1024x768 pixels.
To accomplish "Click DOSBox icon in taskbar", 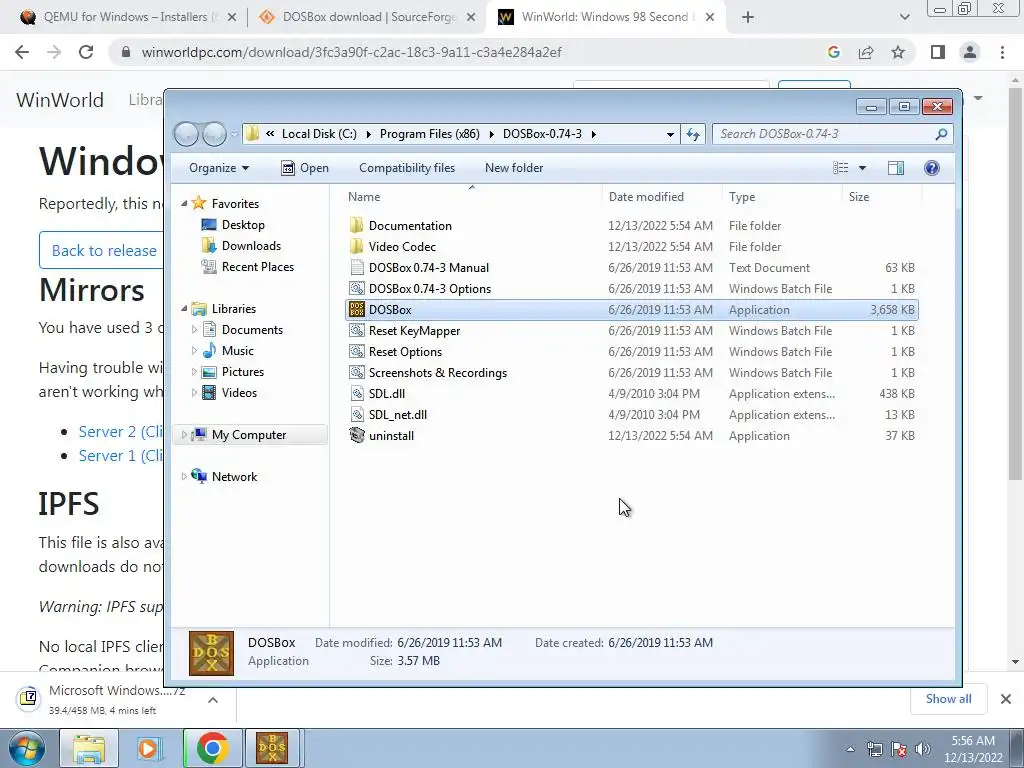I will tap(272, 748).
